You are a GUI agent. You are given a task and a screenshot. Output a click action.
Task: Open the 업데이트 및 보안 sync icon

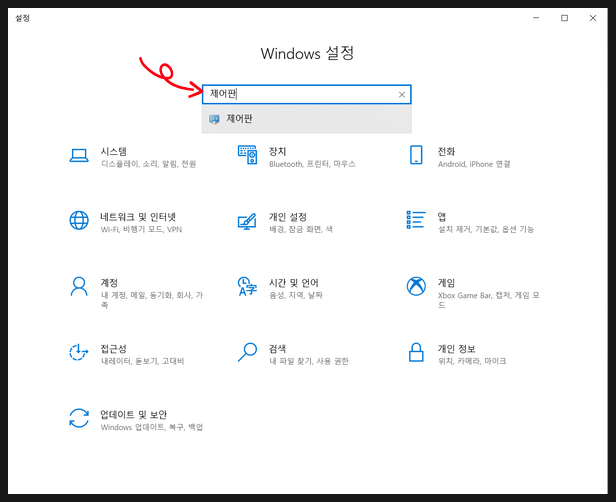click(79, 418)
